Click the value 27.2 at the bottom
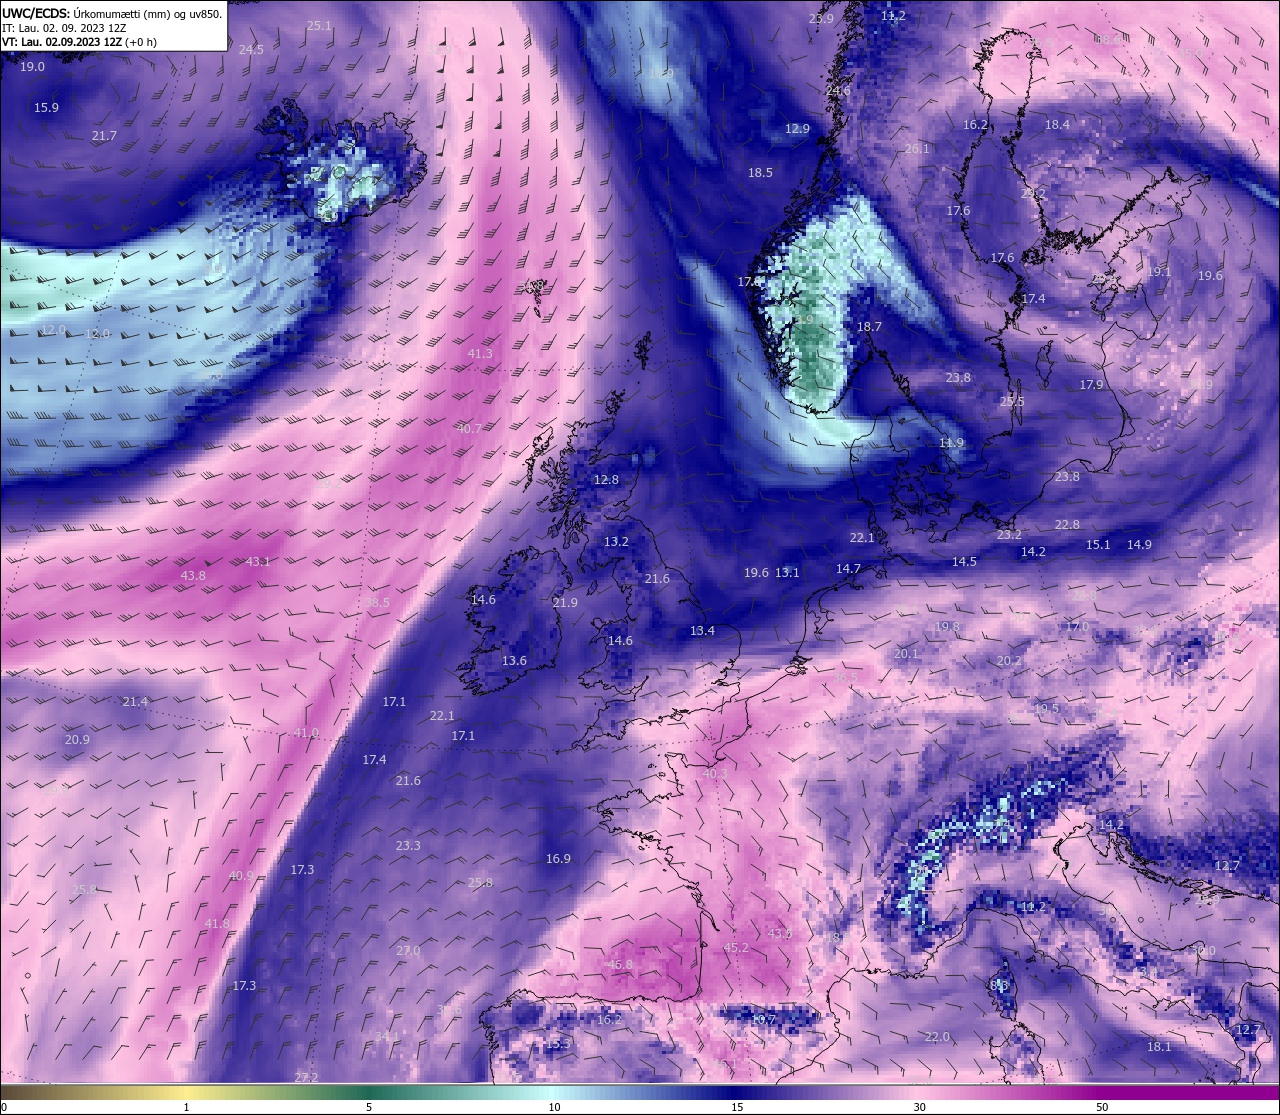Image resolution: width=1280 pixels, height=1115 pixels. point(306,1078)
